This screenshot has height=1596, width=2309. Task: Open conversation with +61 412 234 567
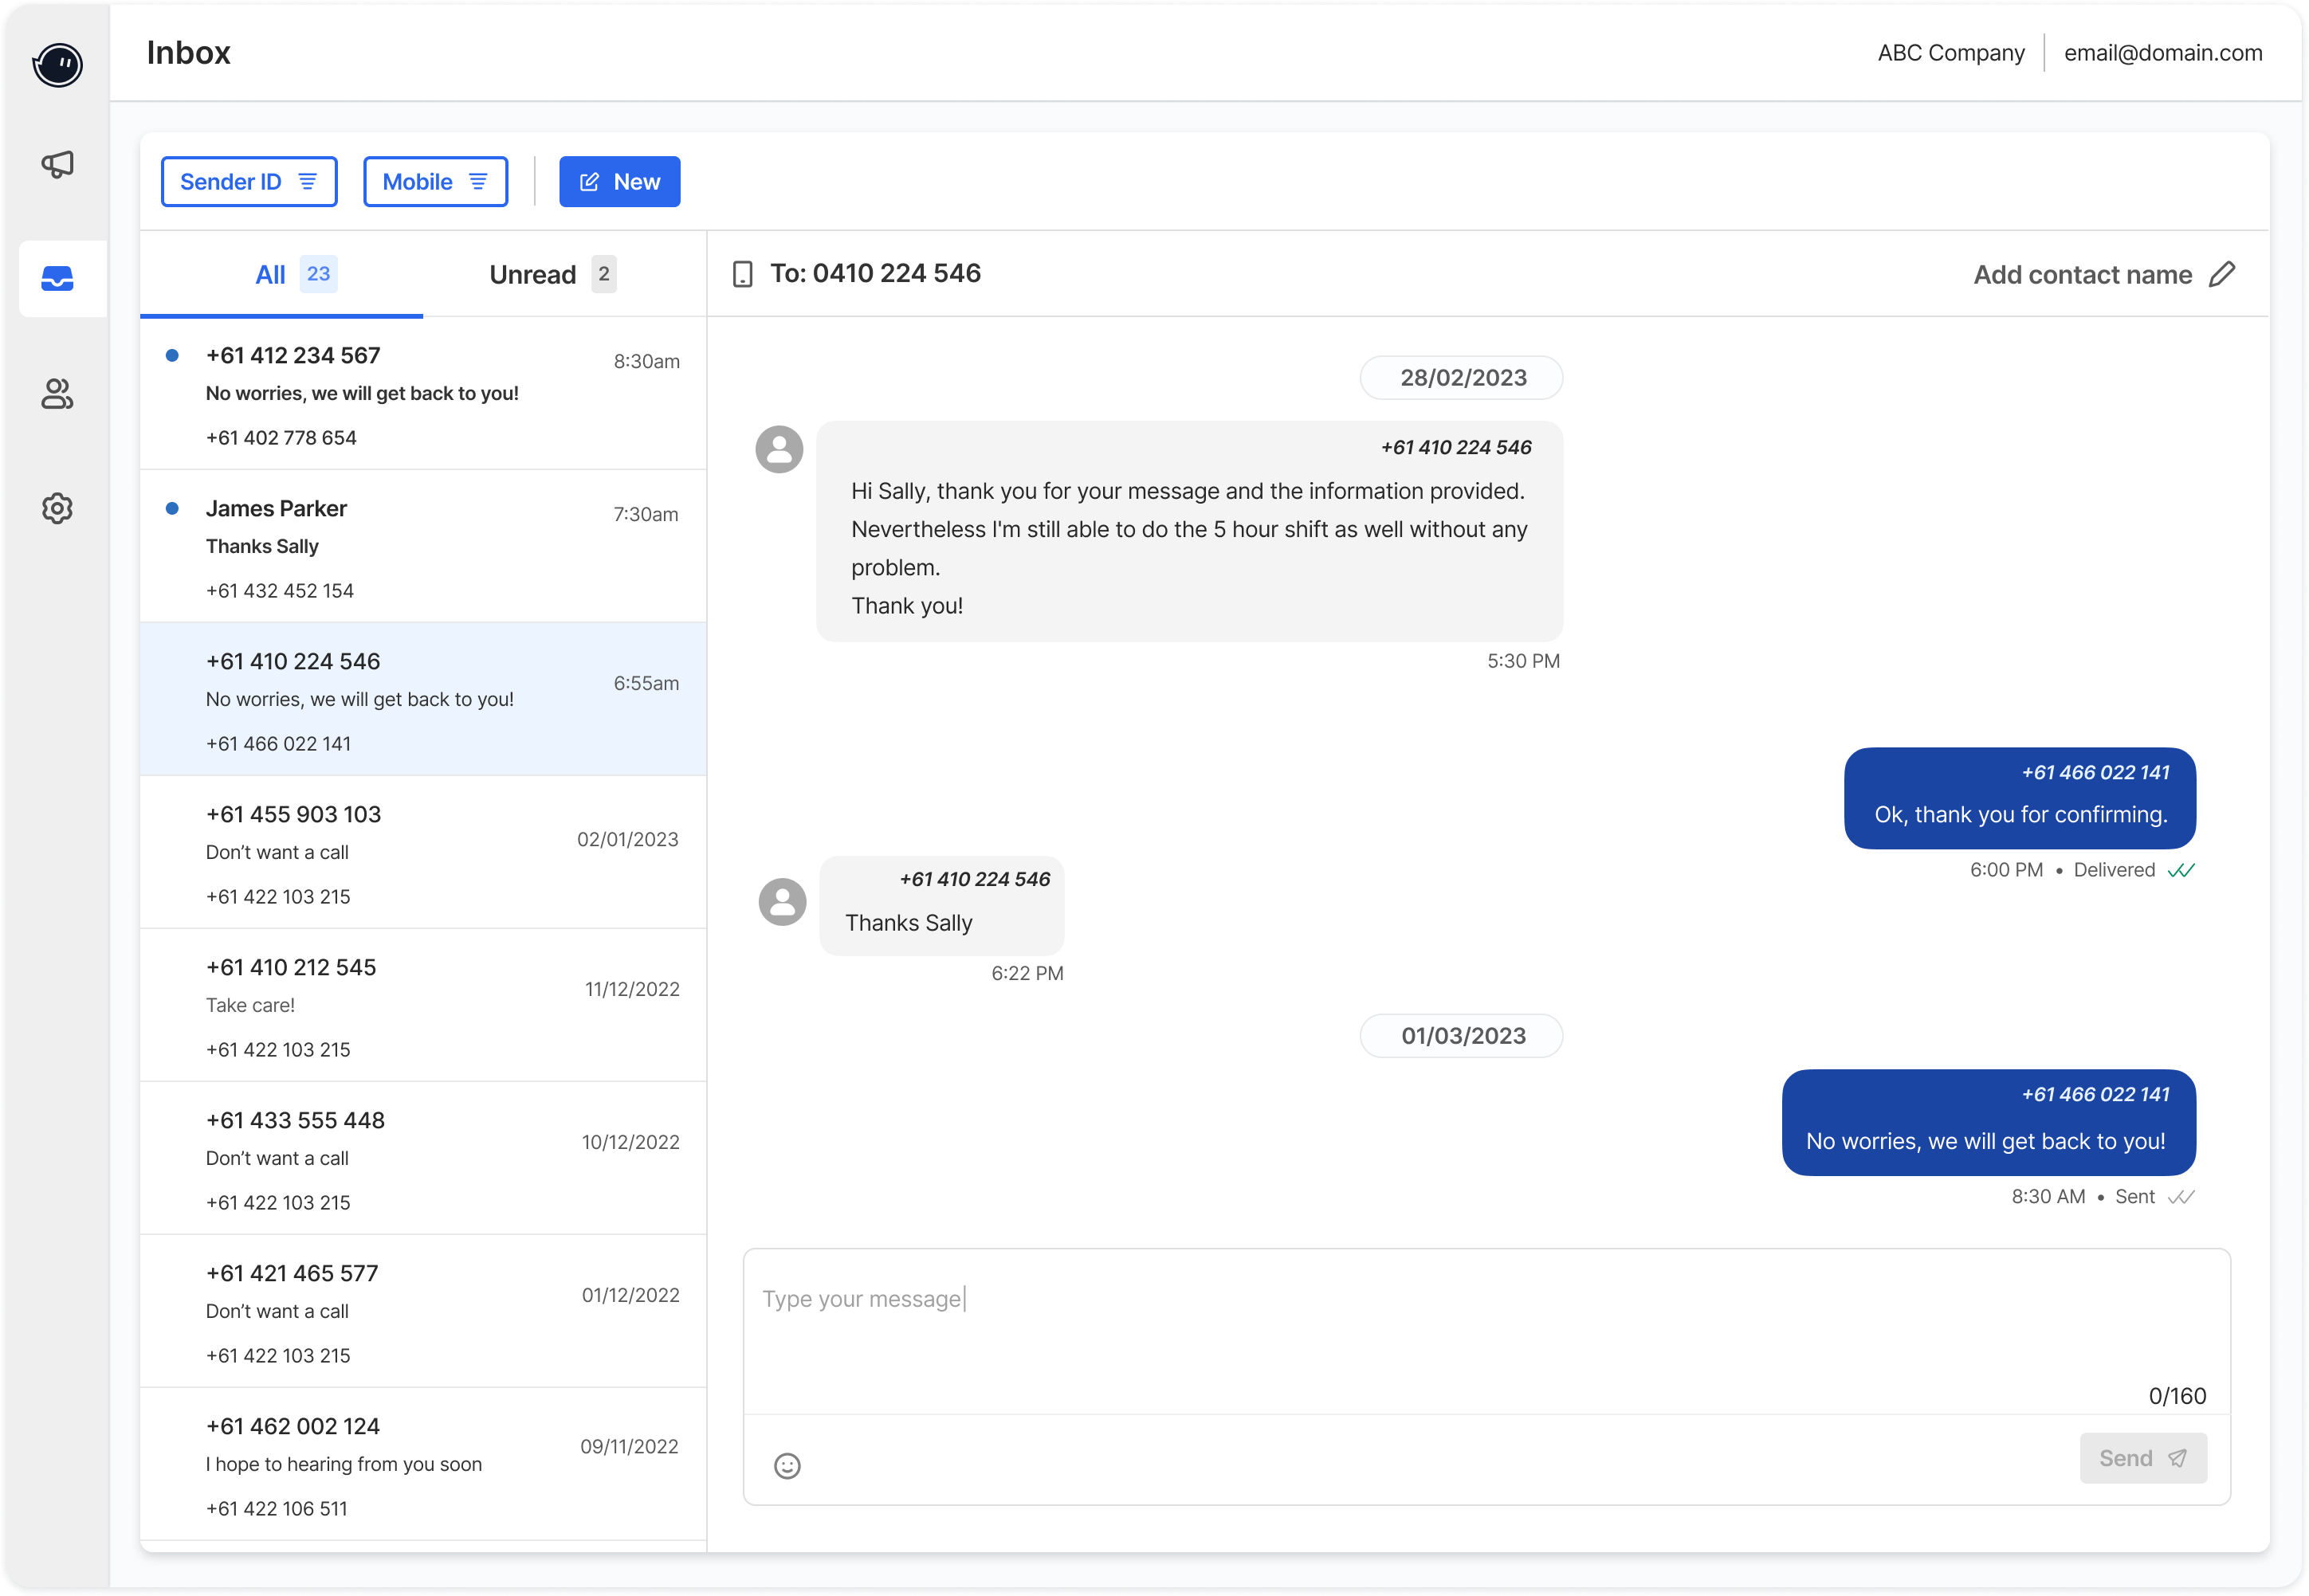pyautogui.click(x=423, y=394)
